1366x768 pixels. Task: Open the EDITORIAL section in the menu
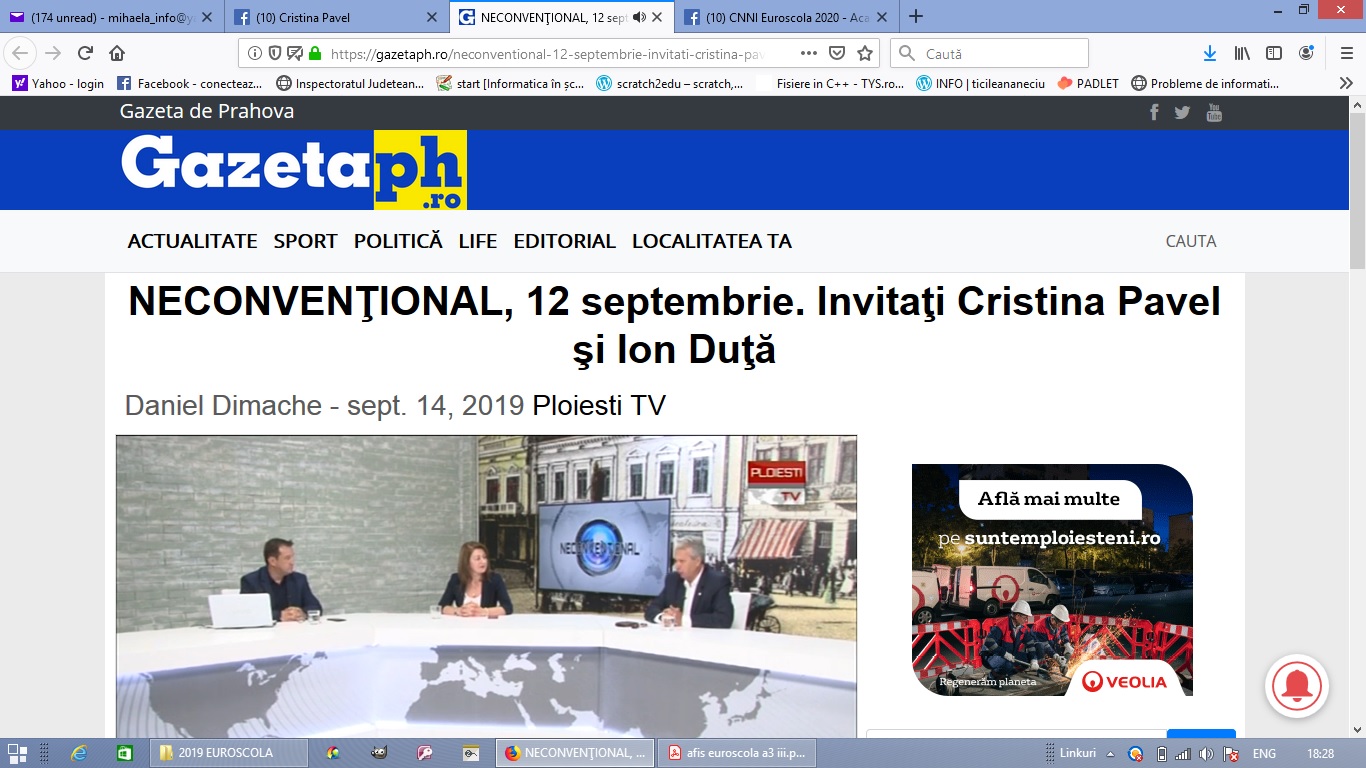click(564, 241)
